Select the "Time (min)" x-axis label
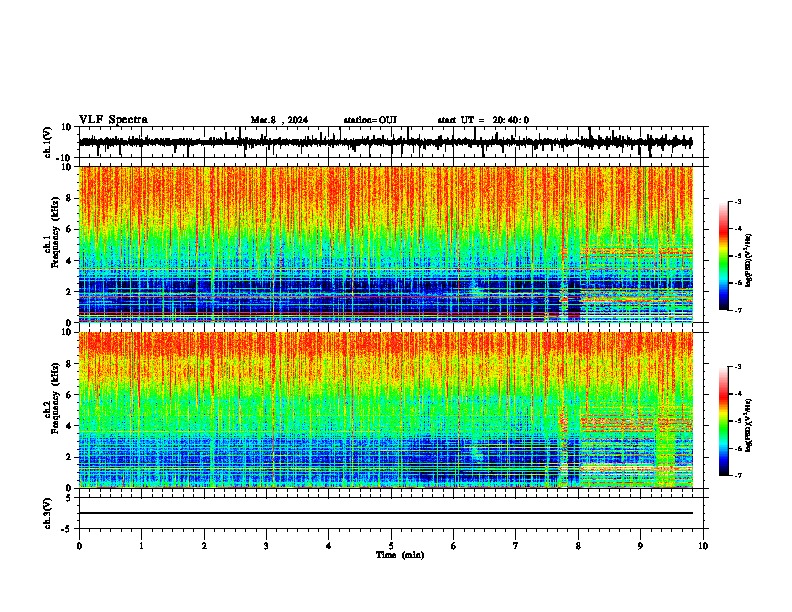Screen dimensions: 792x612 [x=400, y=555]
